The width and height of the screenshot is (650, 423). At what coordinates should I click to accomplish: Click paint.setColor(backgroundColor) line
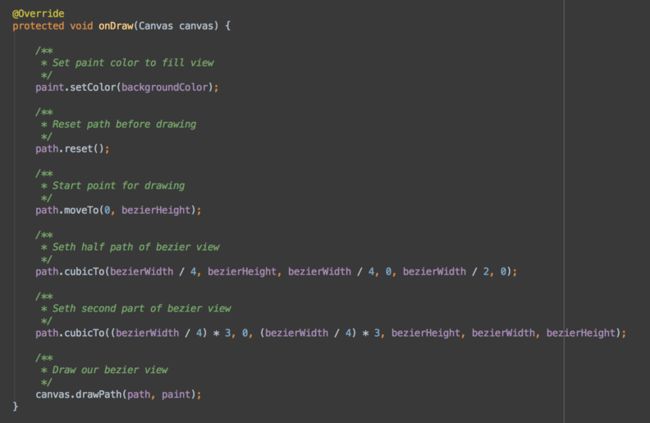pyautogui.click(x=127, y=88)
